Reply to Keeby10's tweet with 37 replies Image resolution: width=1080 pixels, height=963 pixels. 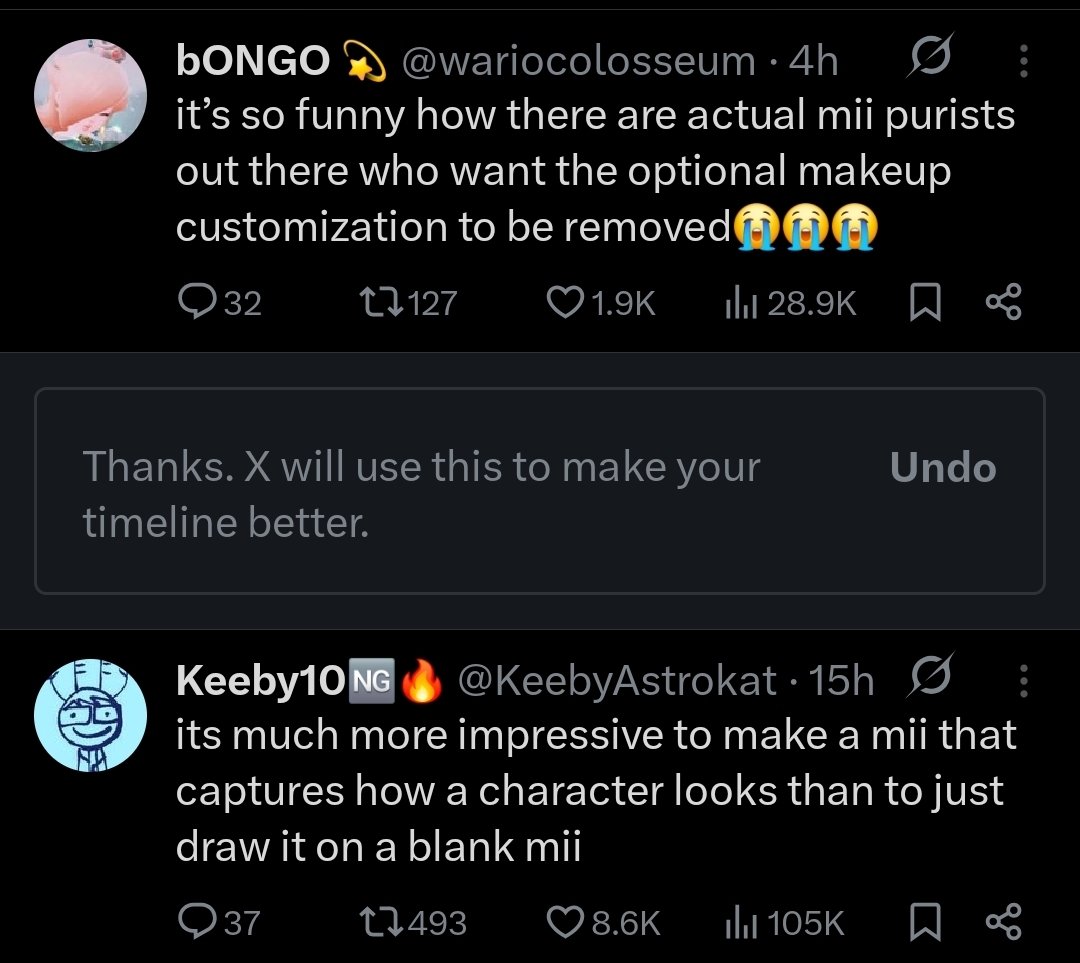click(x=192, y=920)
